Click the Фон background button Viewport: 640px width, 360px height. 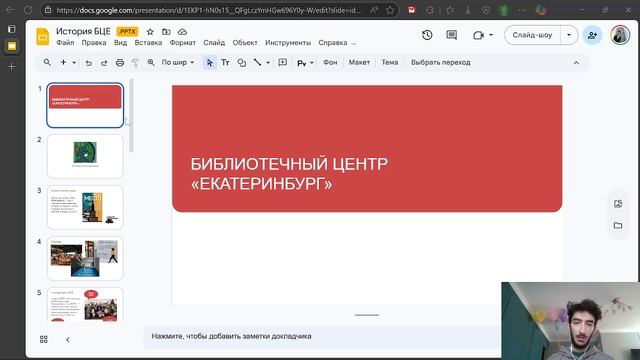(330, 62)
